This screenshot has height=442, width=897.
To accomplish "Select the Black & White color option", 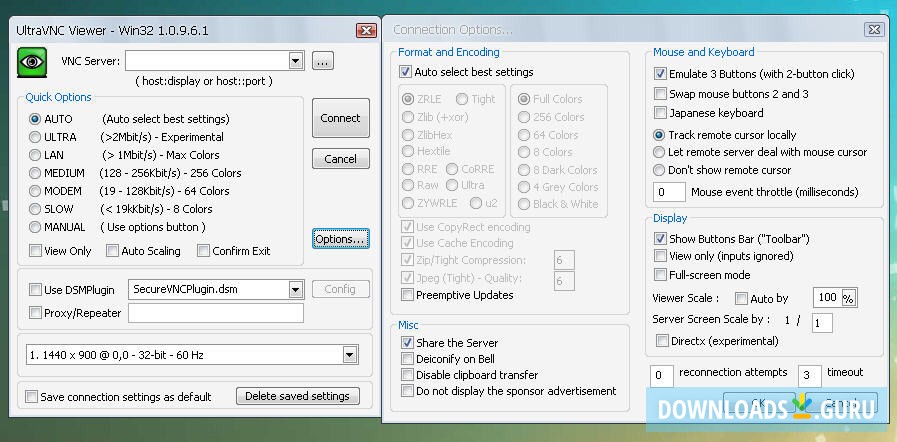I will point(523,204).
